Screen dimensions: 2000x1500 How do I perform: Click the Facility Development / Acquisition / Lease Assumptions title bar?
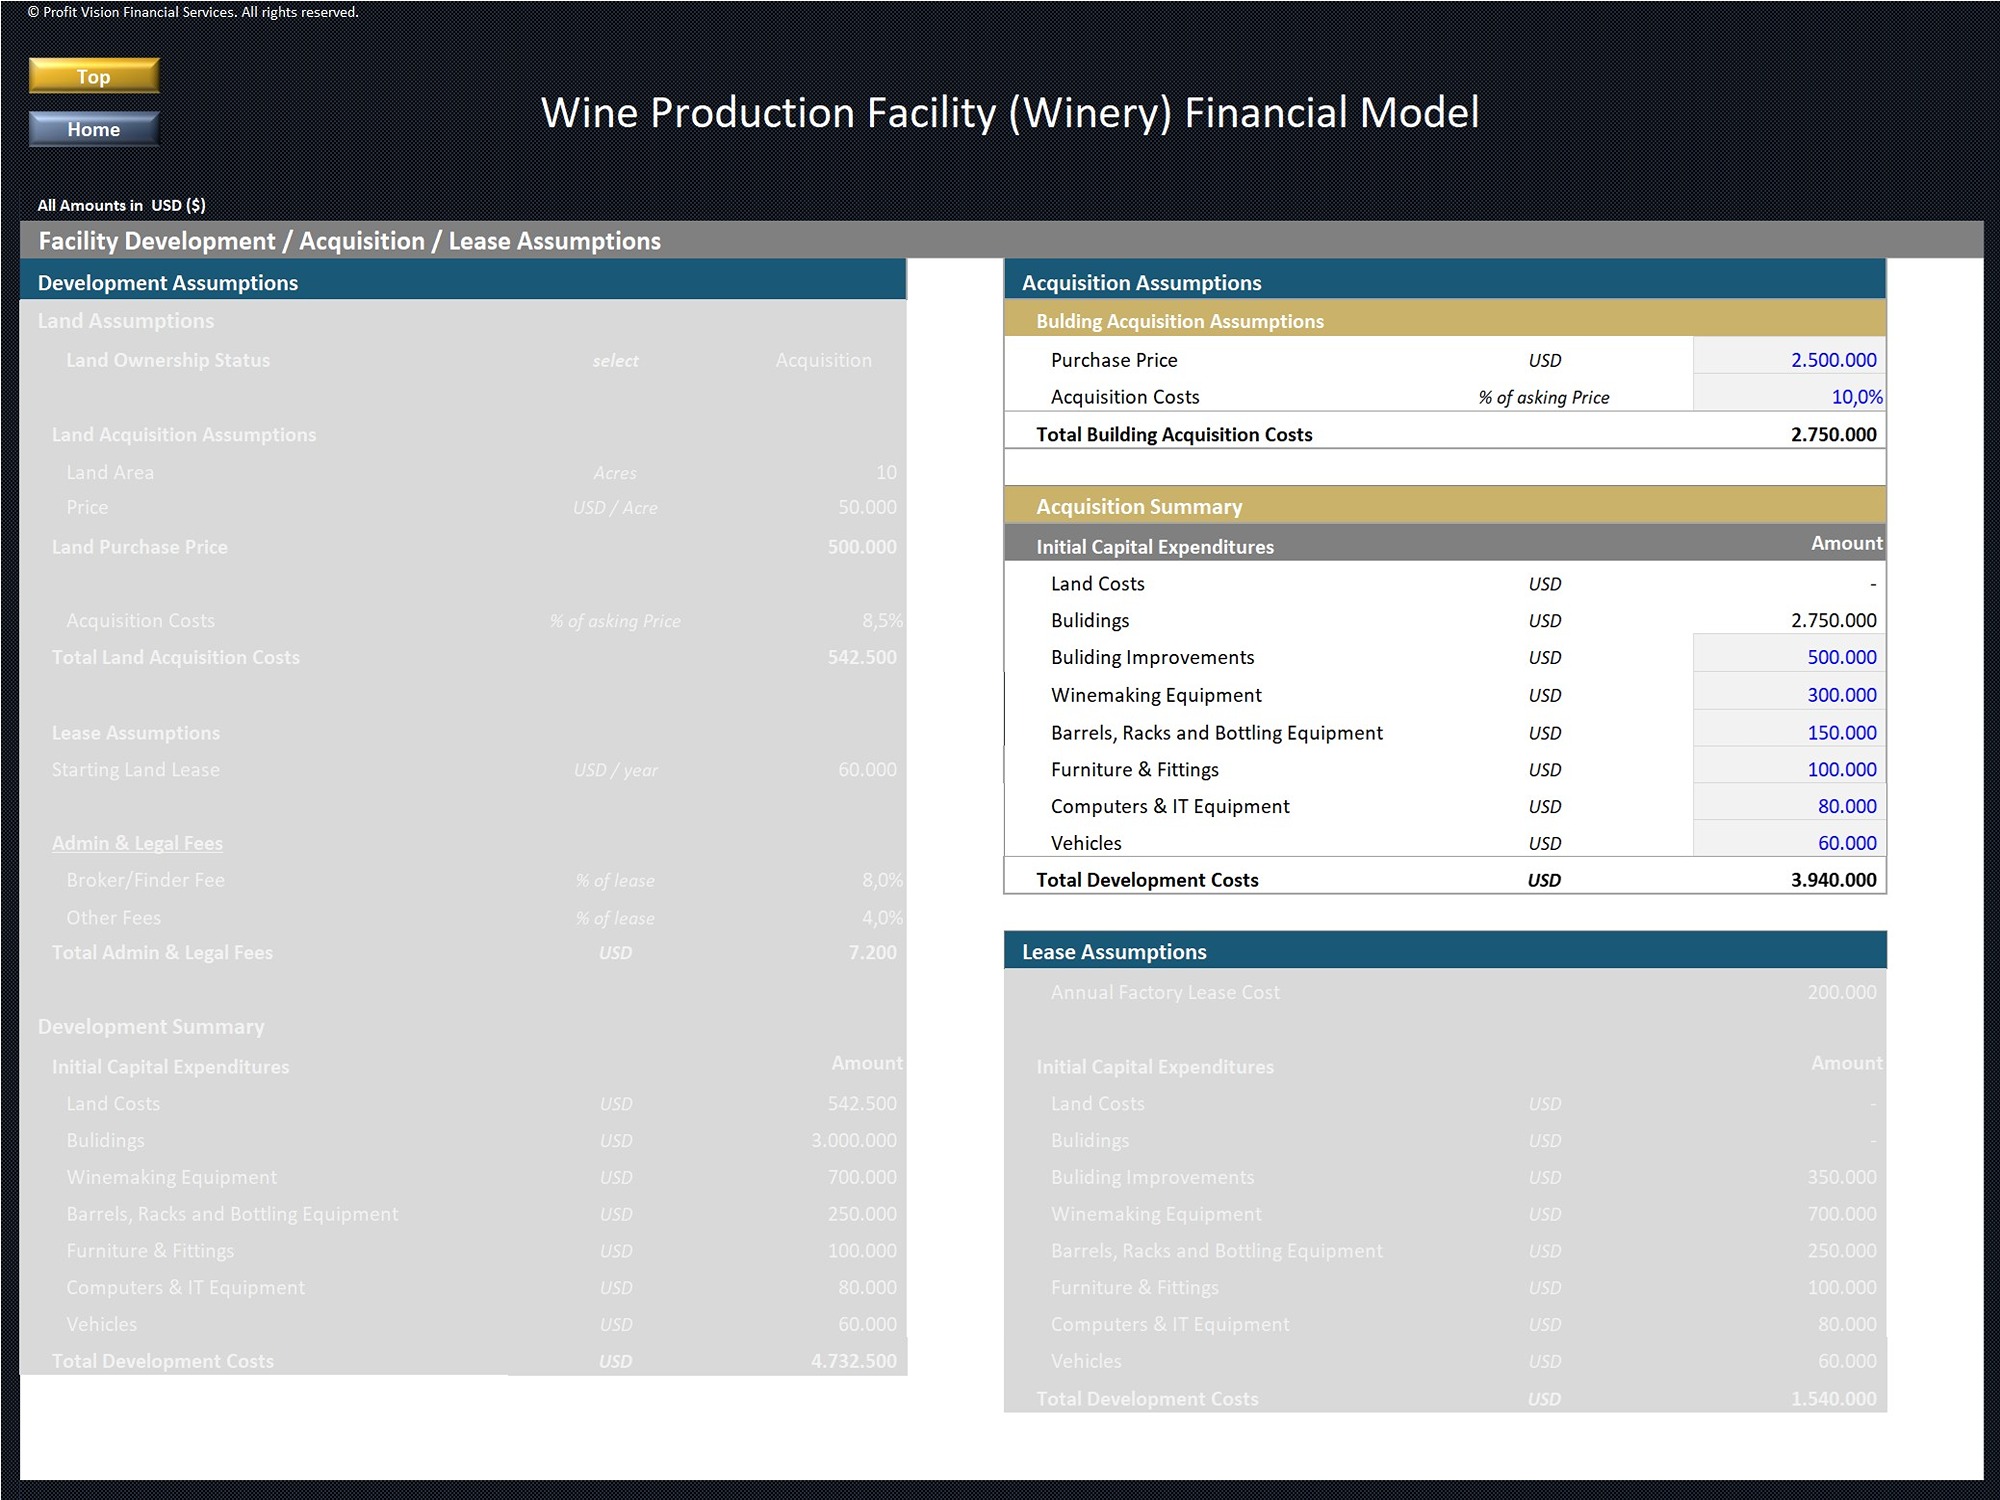1001,240
